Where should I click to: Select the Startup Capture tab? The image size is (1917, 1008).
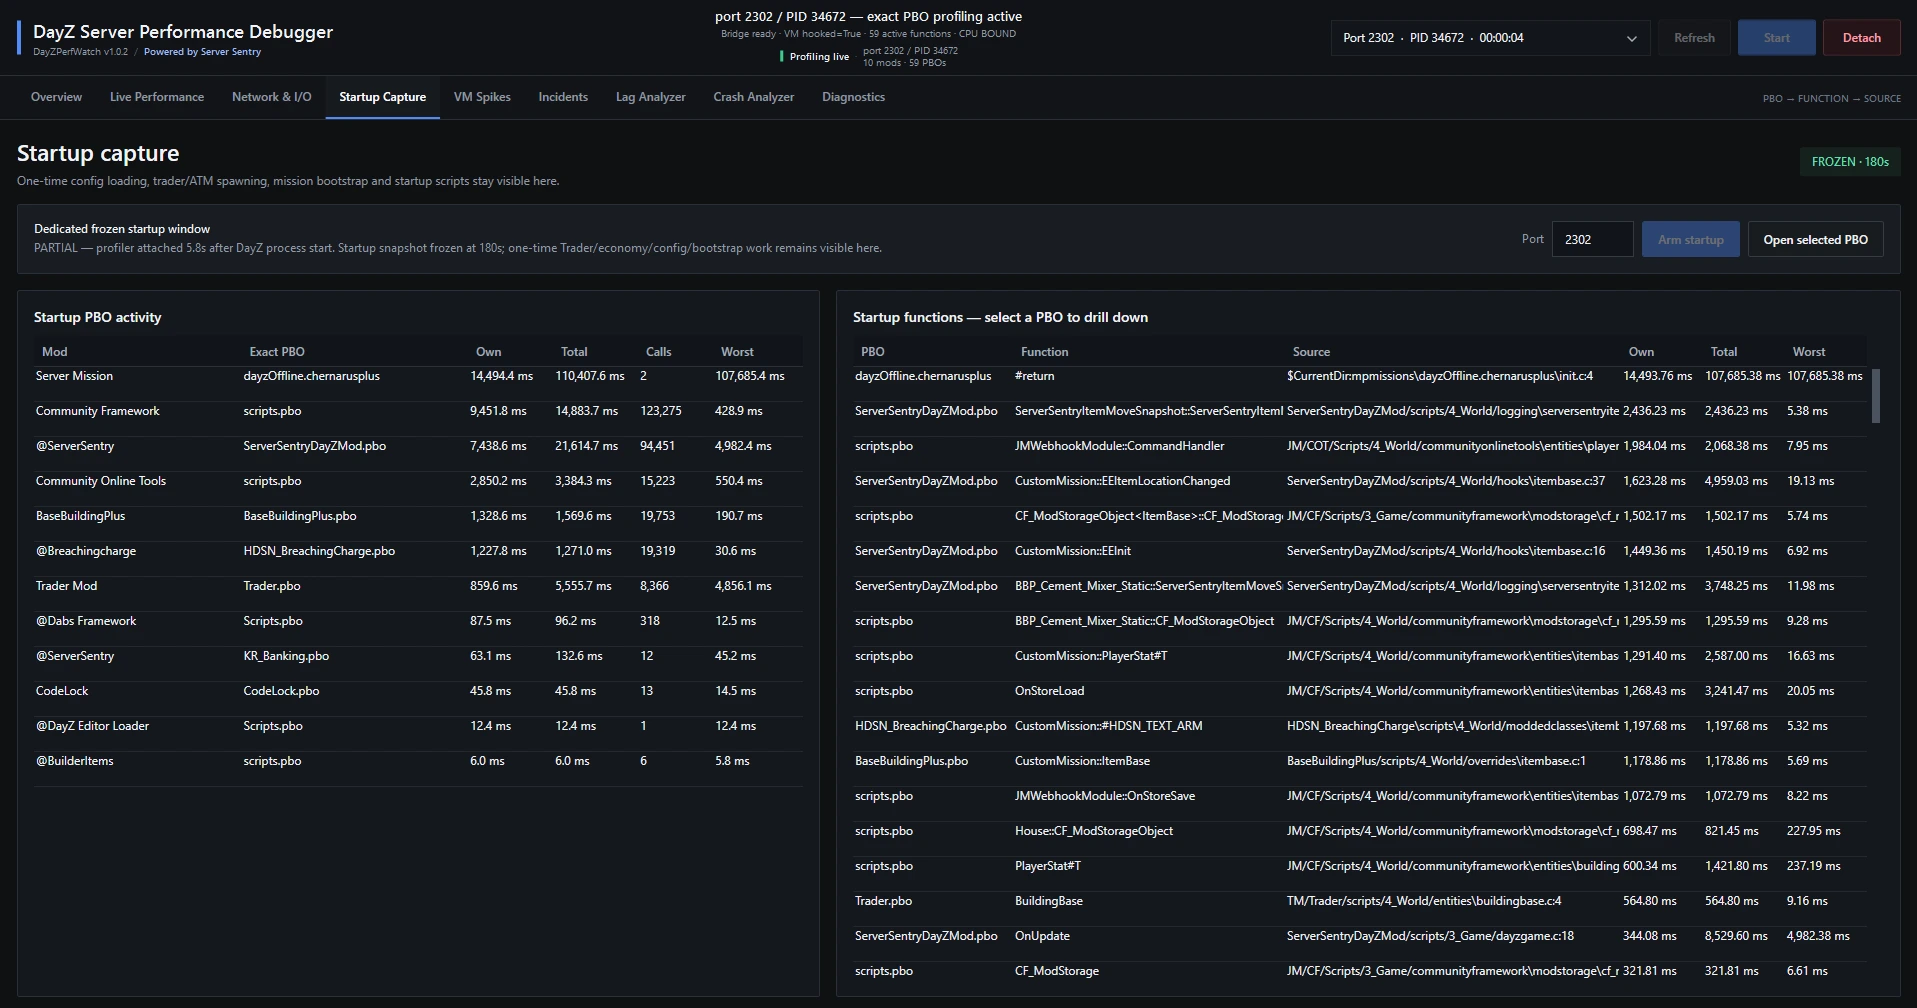(382, 97)
